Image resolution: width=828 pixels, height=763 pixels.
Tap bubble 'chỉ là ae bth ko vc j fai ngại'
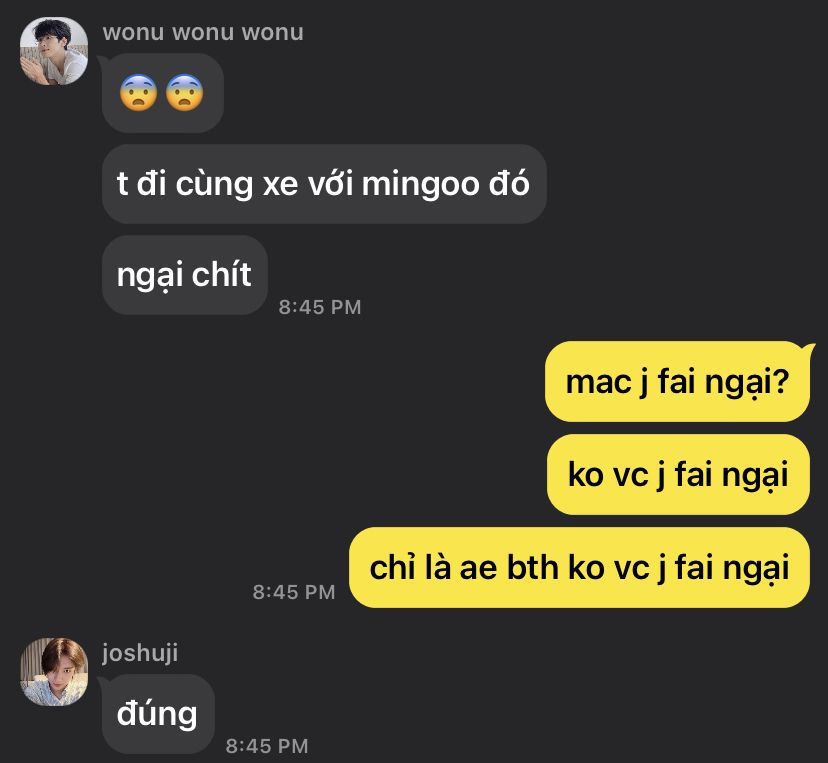pos(579,567)
